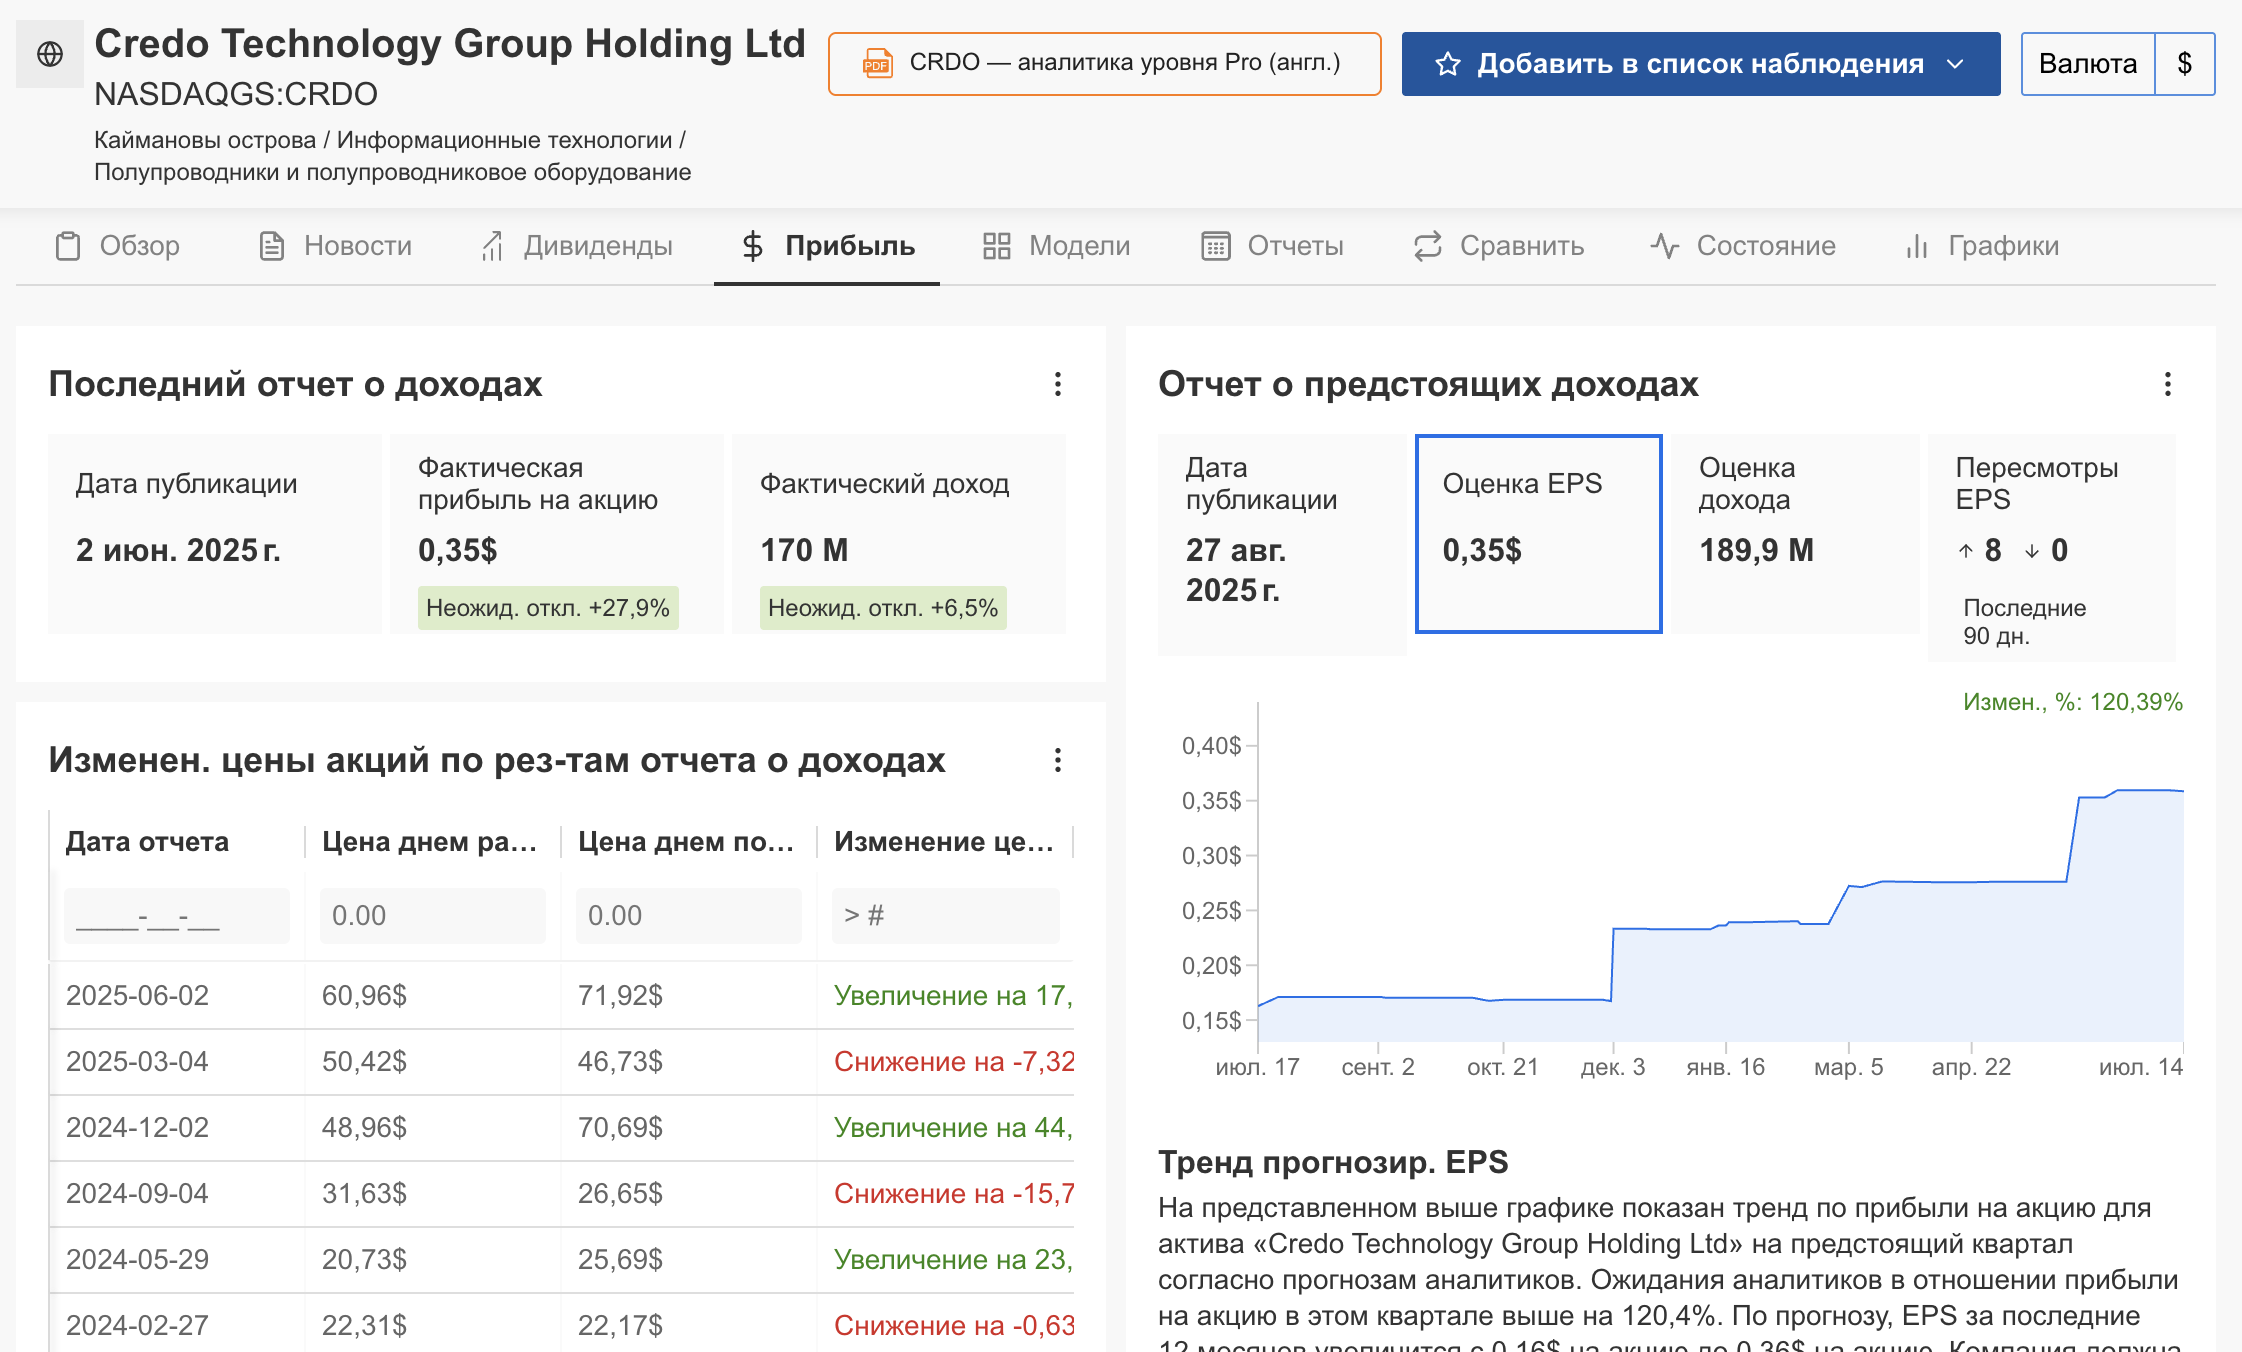
Task: Click the 2024-12-02 report date cell
Action: tap(176, 1128)
